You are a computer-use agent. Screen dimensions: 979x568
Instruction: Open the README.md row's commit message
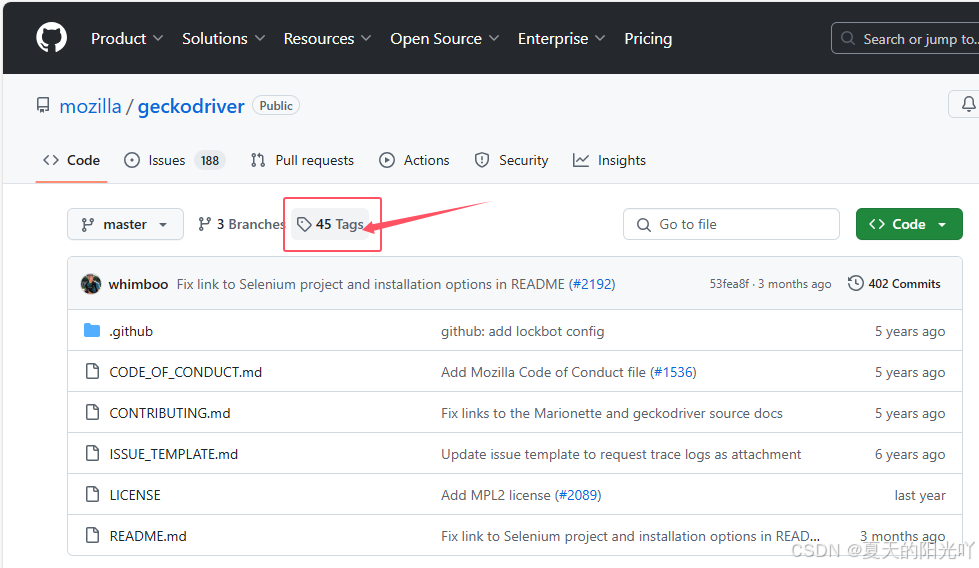pyautogui.click(x=631, y=536)
